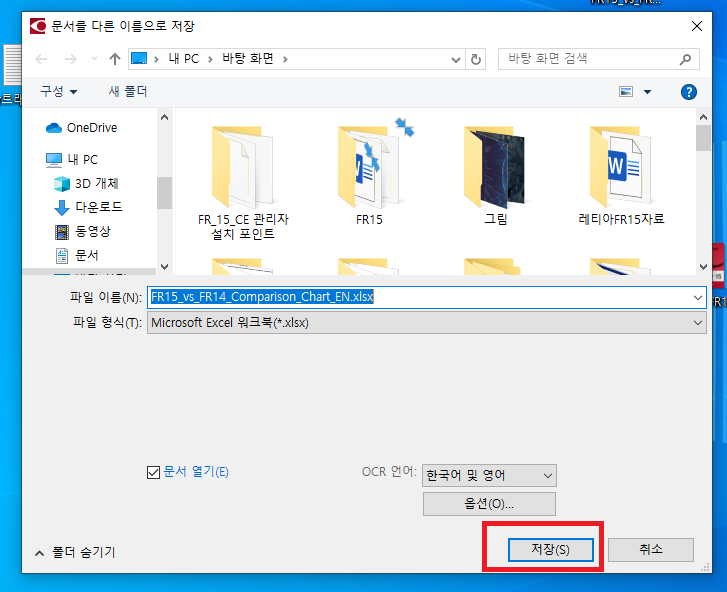
Task: Expand the chevron after 바탕 화면 in path
Action: (x=285, y=59)
